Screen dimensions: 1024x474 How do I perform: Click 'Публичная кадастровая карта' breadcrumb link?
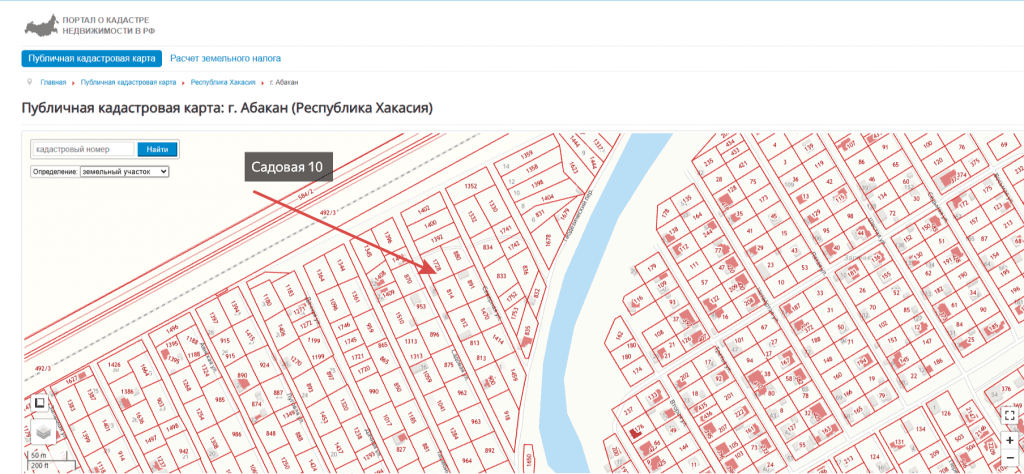click(128, 82)
